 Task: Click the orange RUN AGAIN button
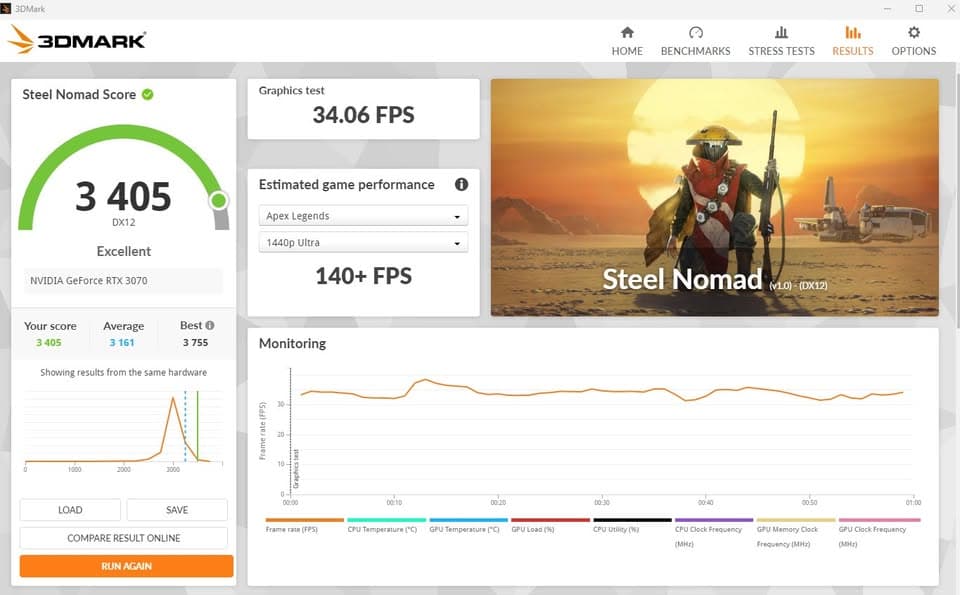126,566
